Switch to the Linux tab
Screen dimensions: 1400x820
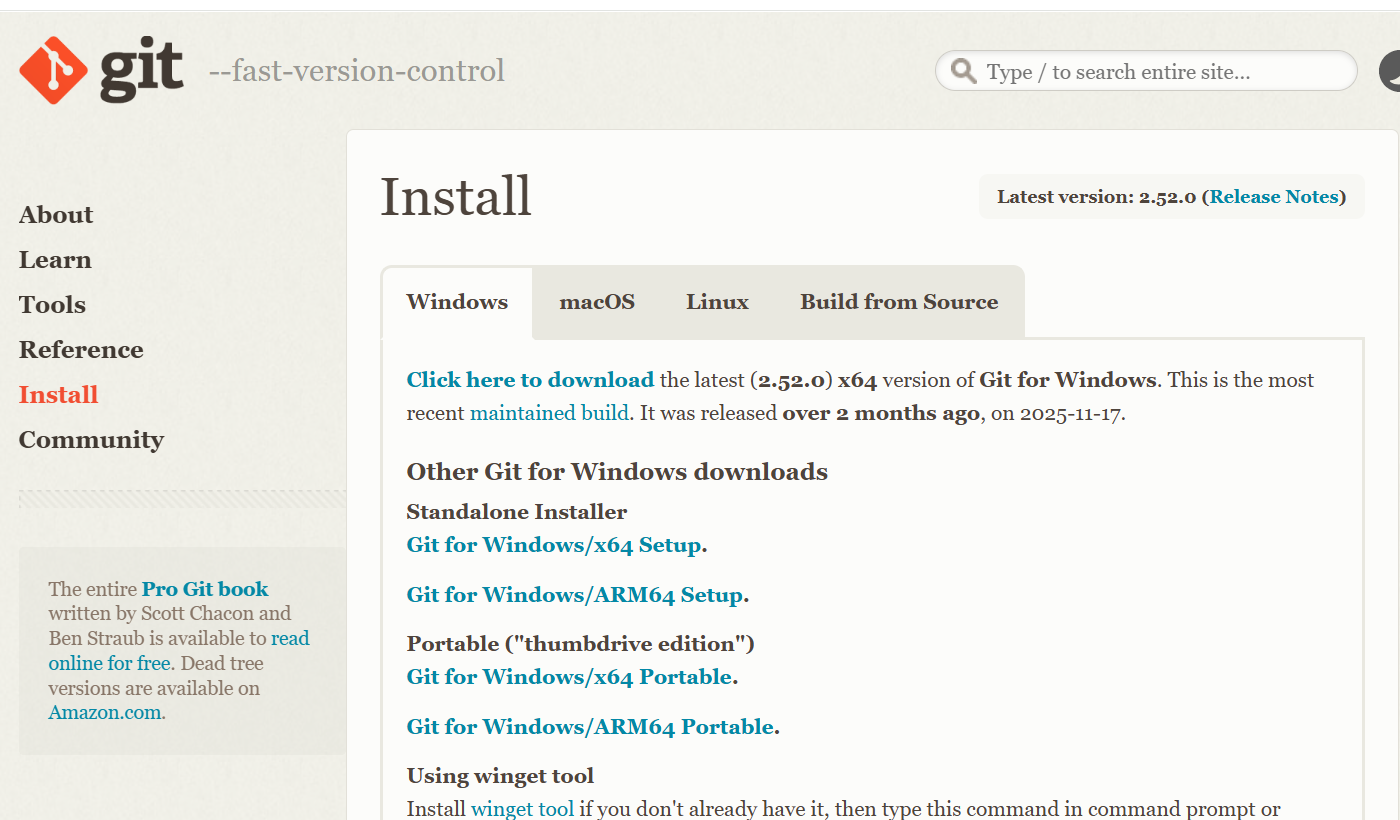[x=717, y=302]
